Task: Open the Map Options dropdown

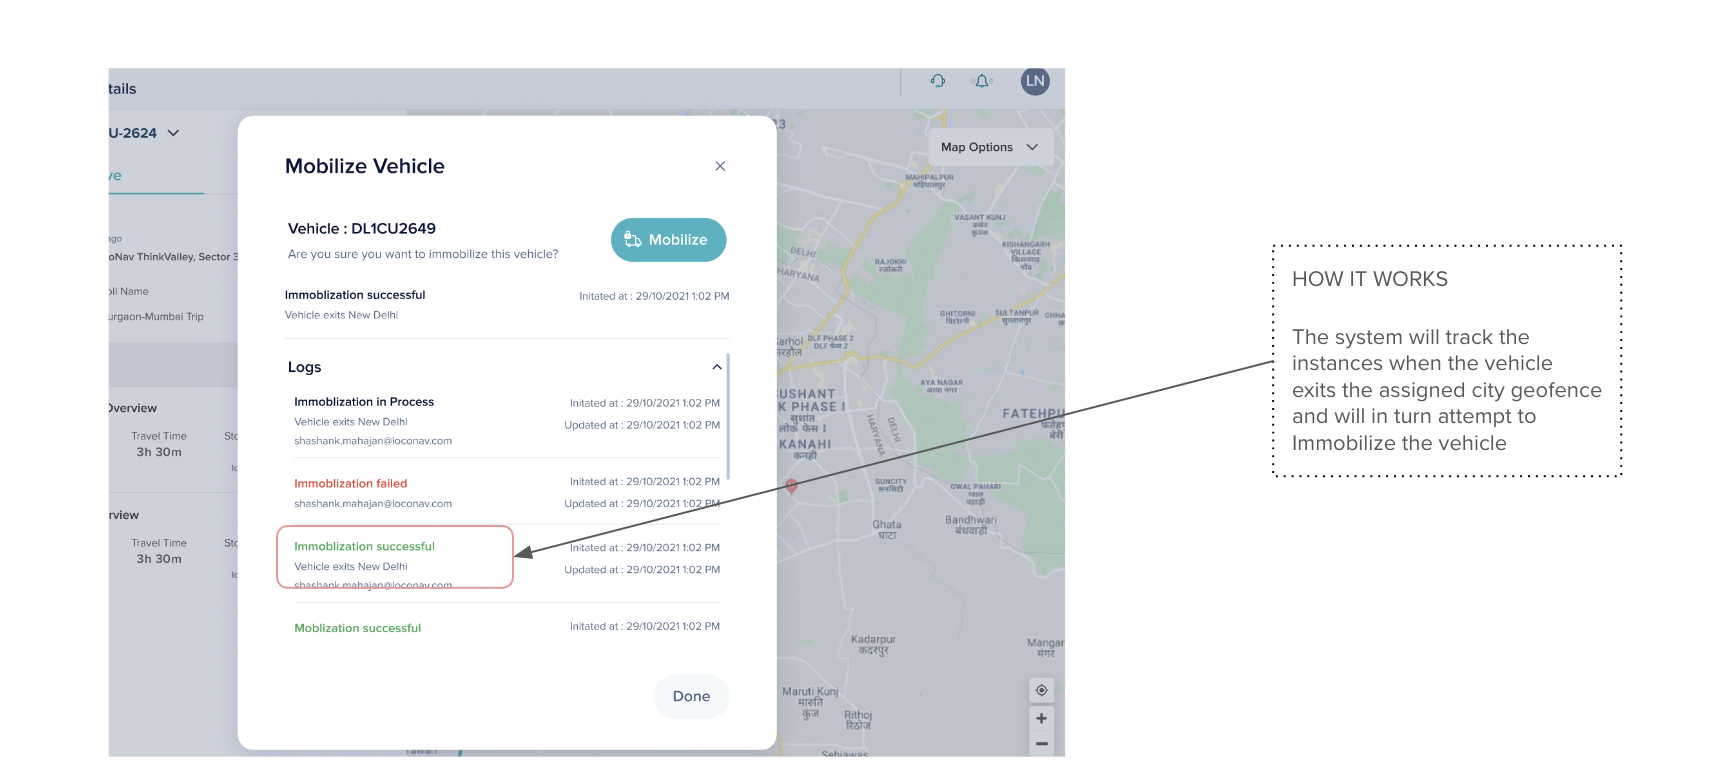Action: 989,147
